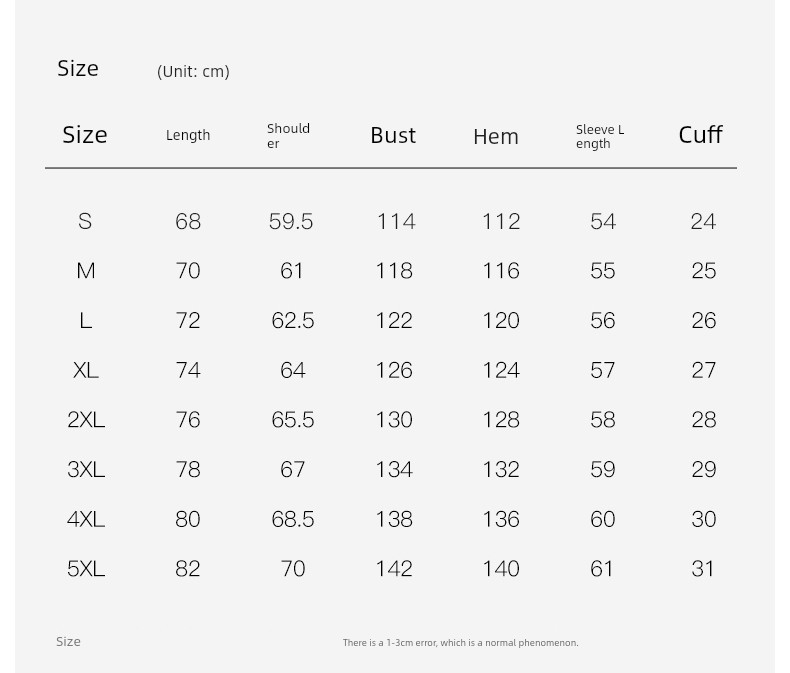The image size is (790, 673).
Task: Select the 2XL size row label
Action: point(86,420)
